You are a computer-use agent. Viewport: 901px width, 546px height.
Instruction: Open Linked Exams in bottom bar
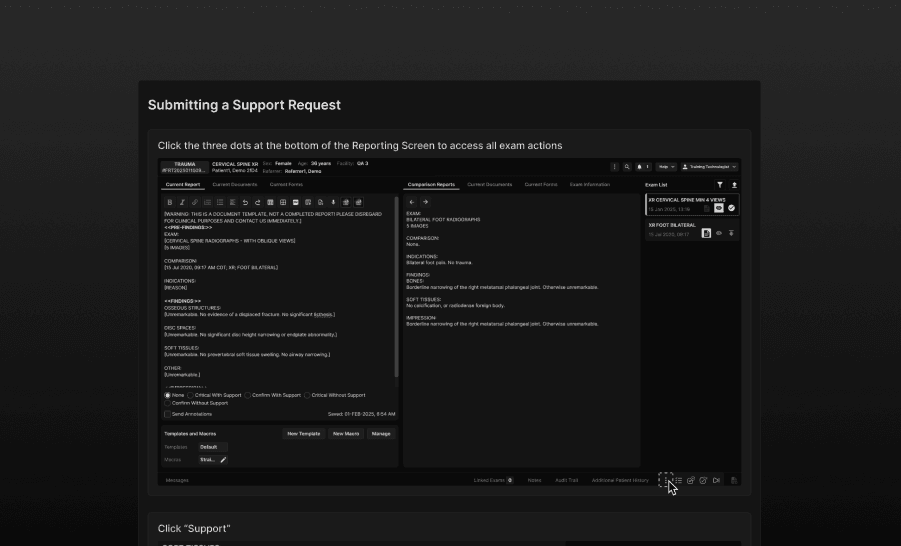coord(493,480)
